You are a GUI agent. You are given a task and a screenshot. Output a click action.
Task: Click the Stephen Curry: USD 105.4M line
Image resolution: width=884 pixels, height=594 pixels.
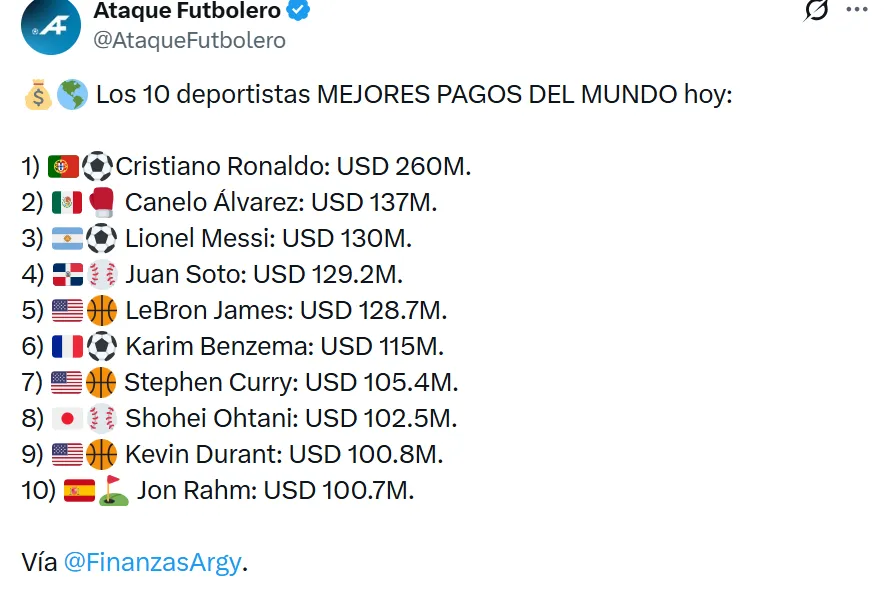290,382
